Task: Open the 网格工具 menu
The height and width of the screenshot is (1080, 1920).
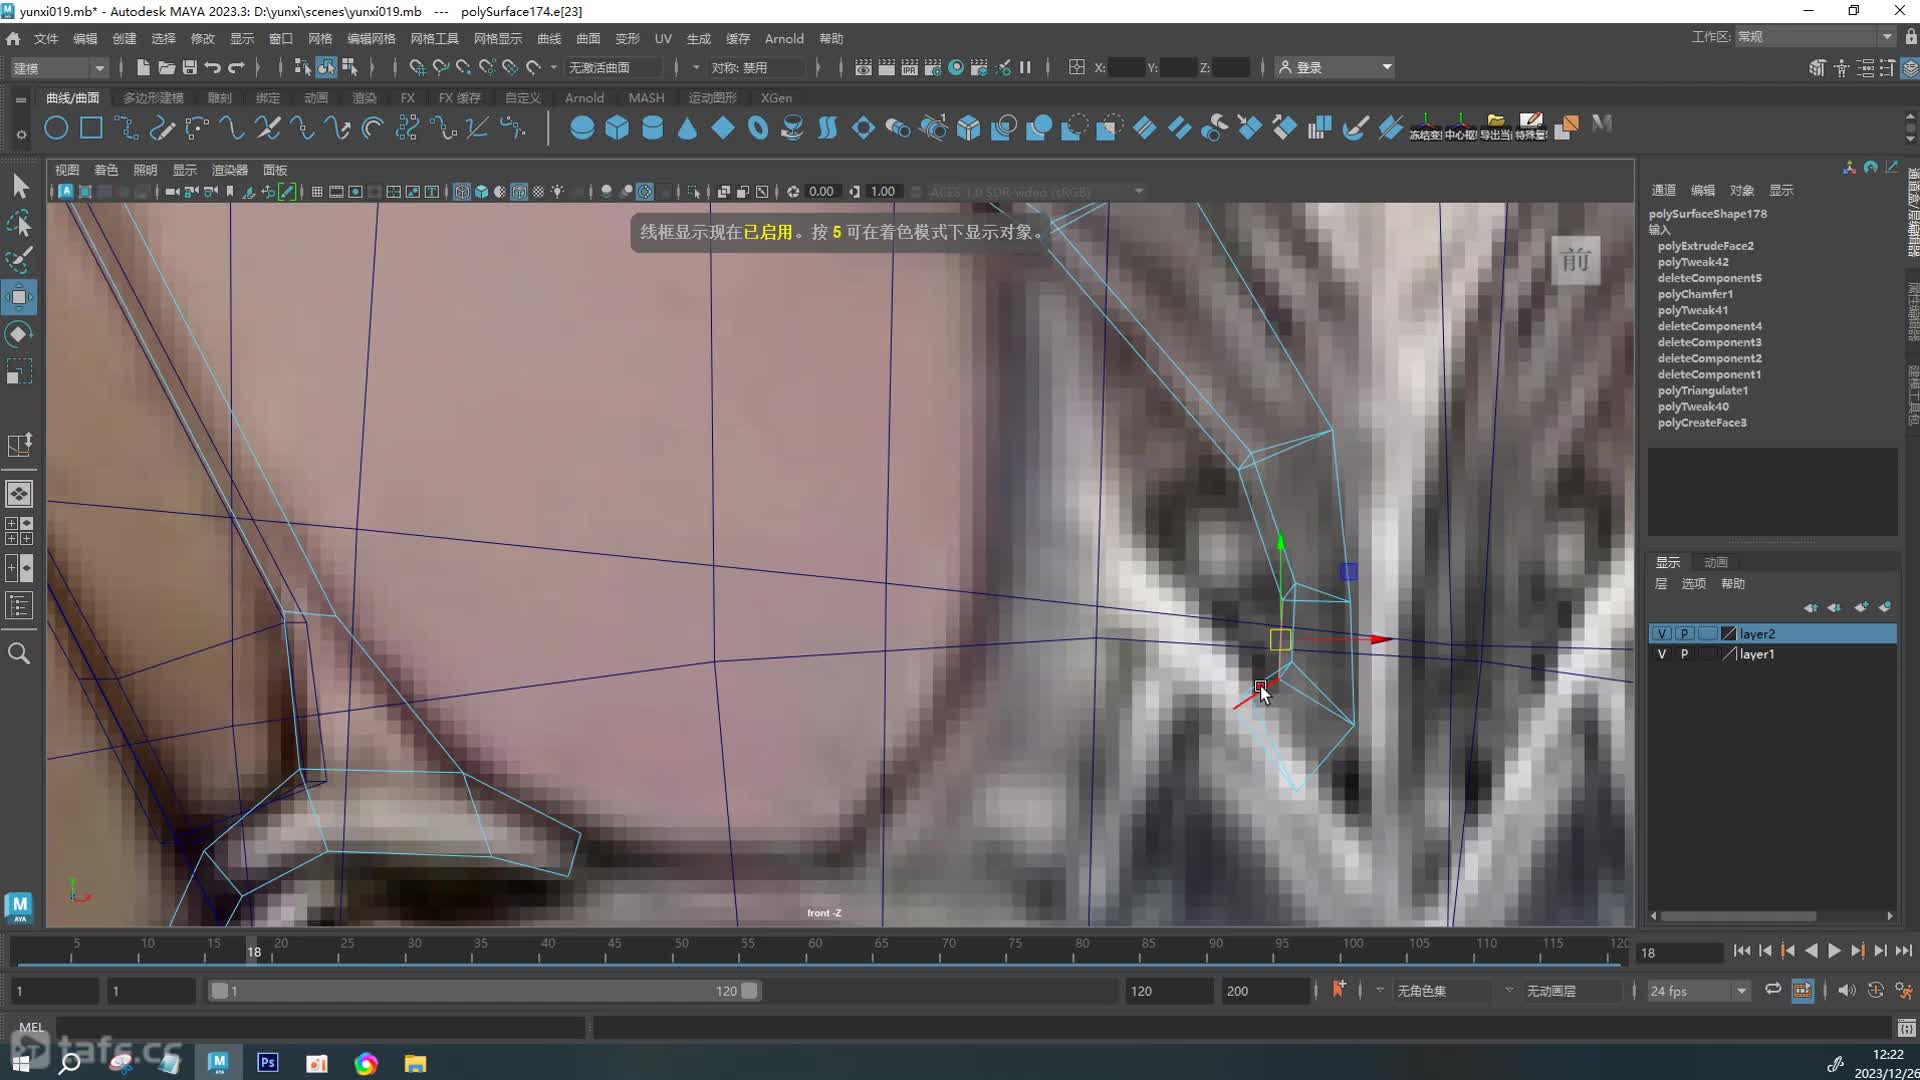Action: tap(434, 38)
